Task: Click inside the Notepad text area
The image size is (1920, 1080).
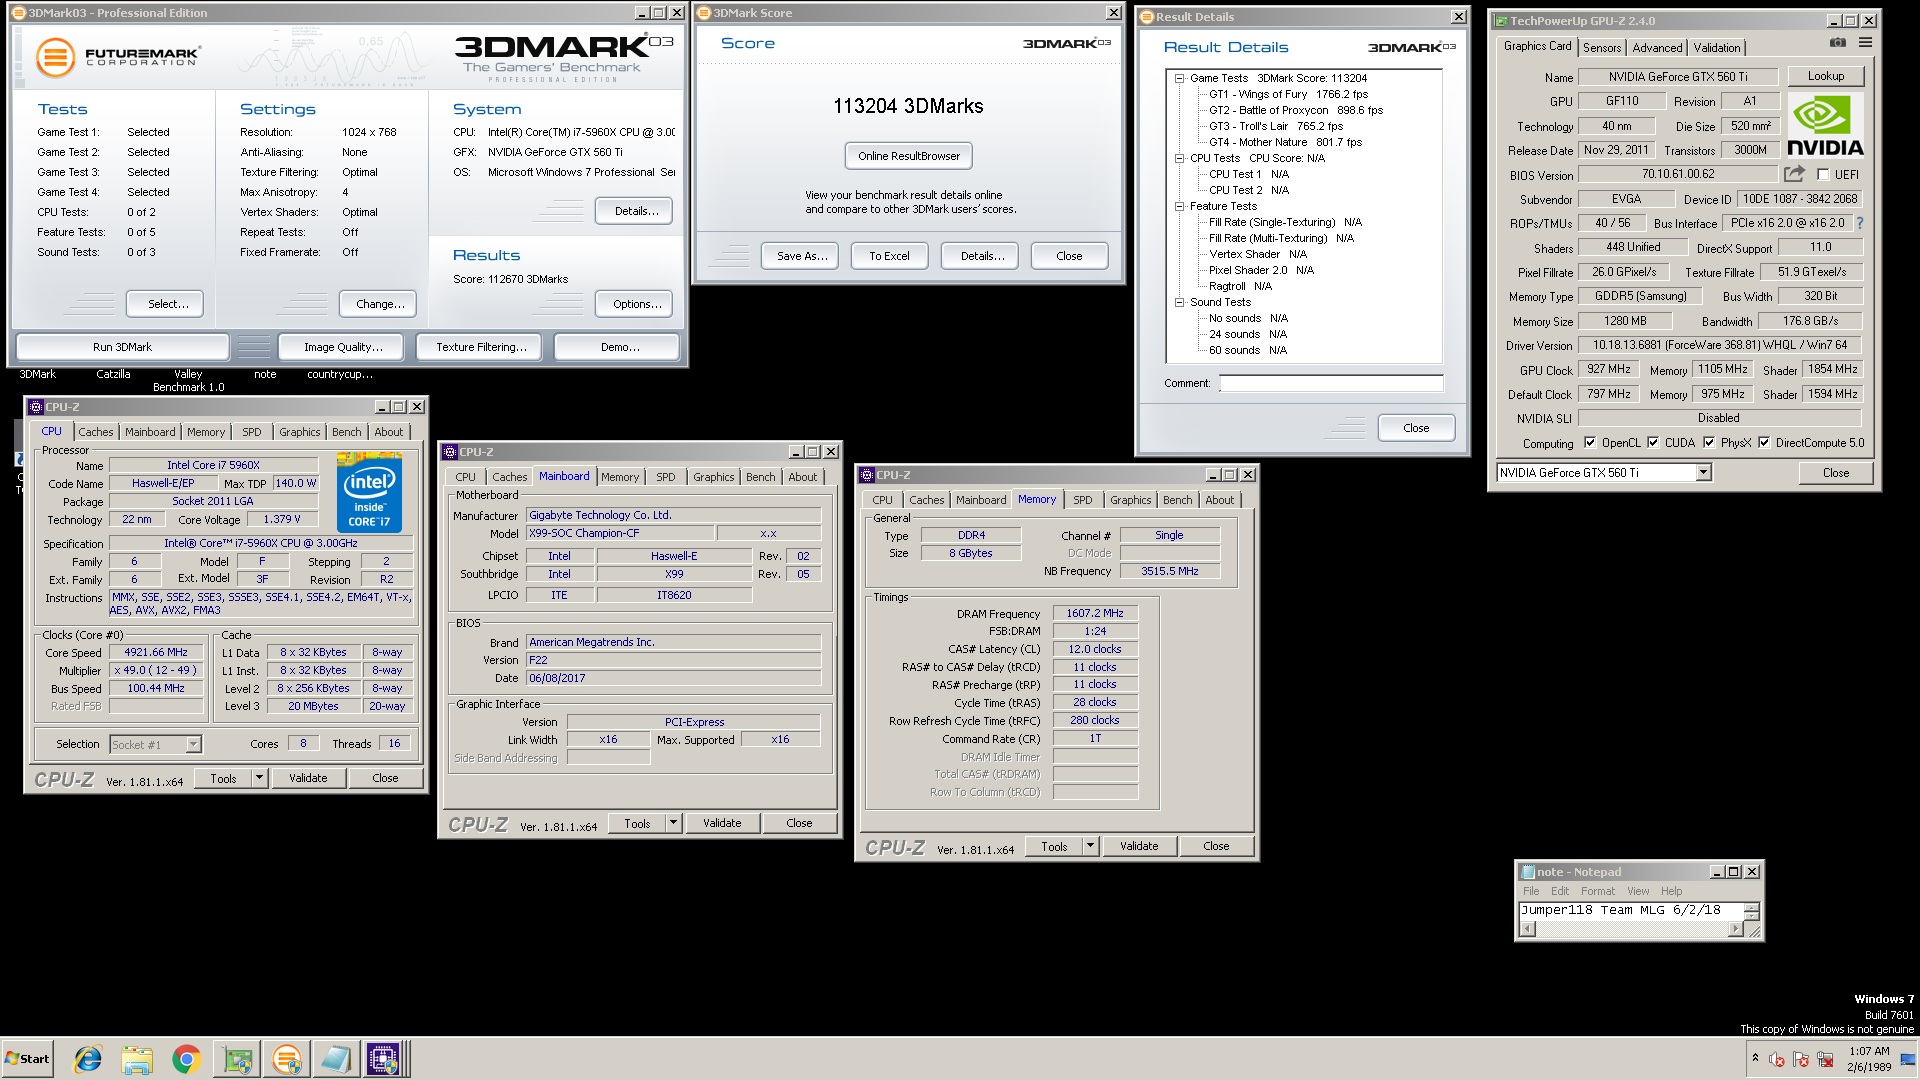Action: [1631, 911]
